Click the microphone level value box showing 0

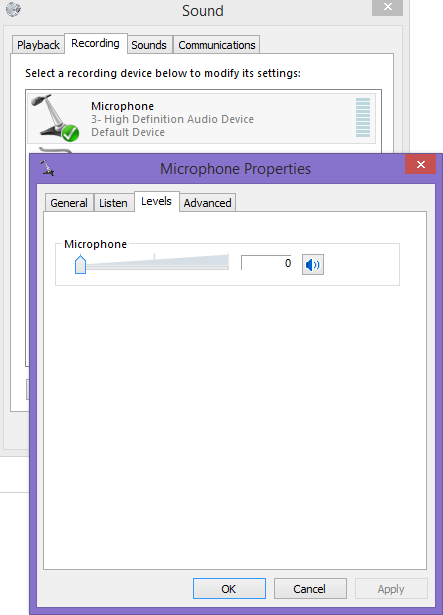point(266,263)
